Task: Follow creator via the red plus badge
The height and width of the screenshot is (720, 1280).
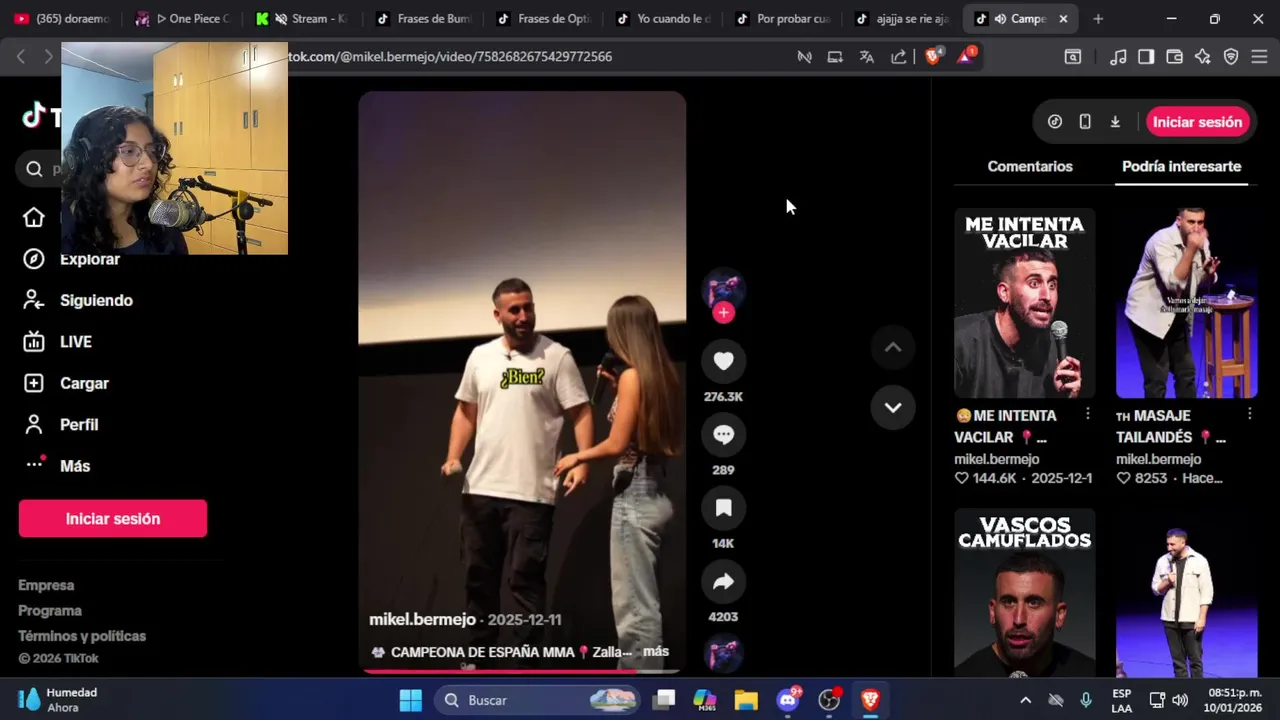Action: coord(723,313)
